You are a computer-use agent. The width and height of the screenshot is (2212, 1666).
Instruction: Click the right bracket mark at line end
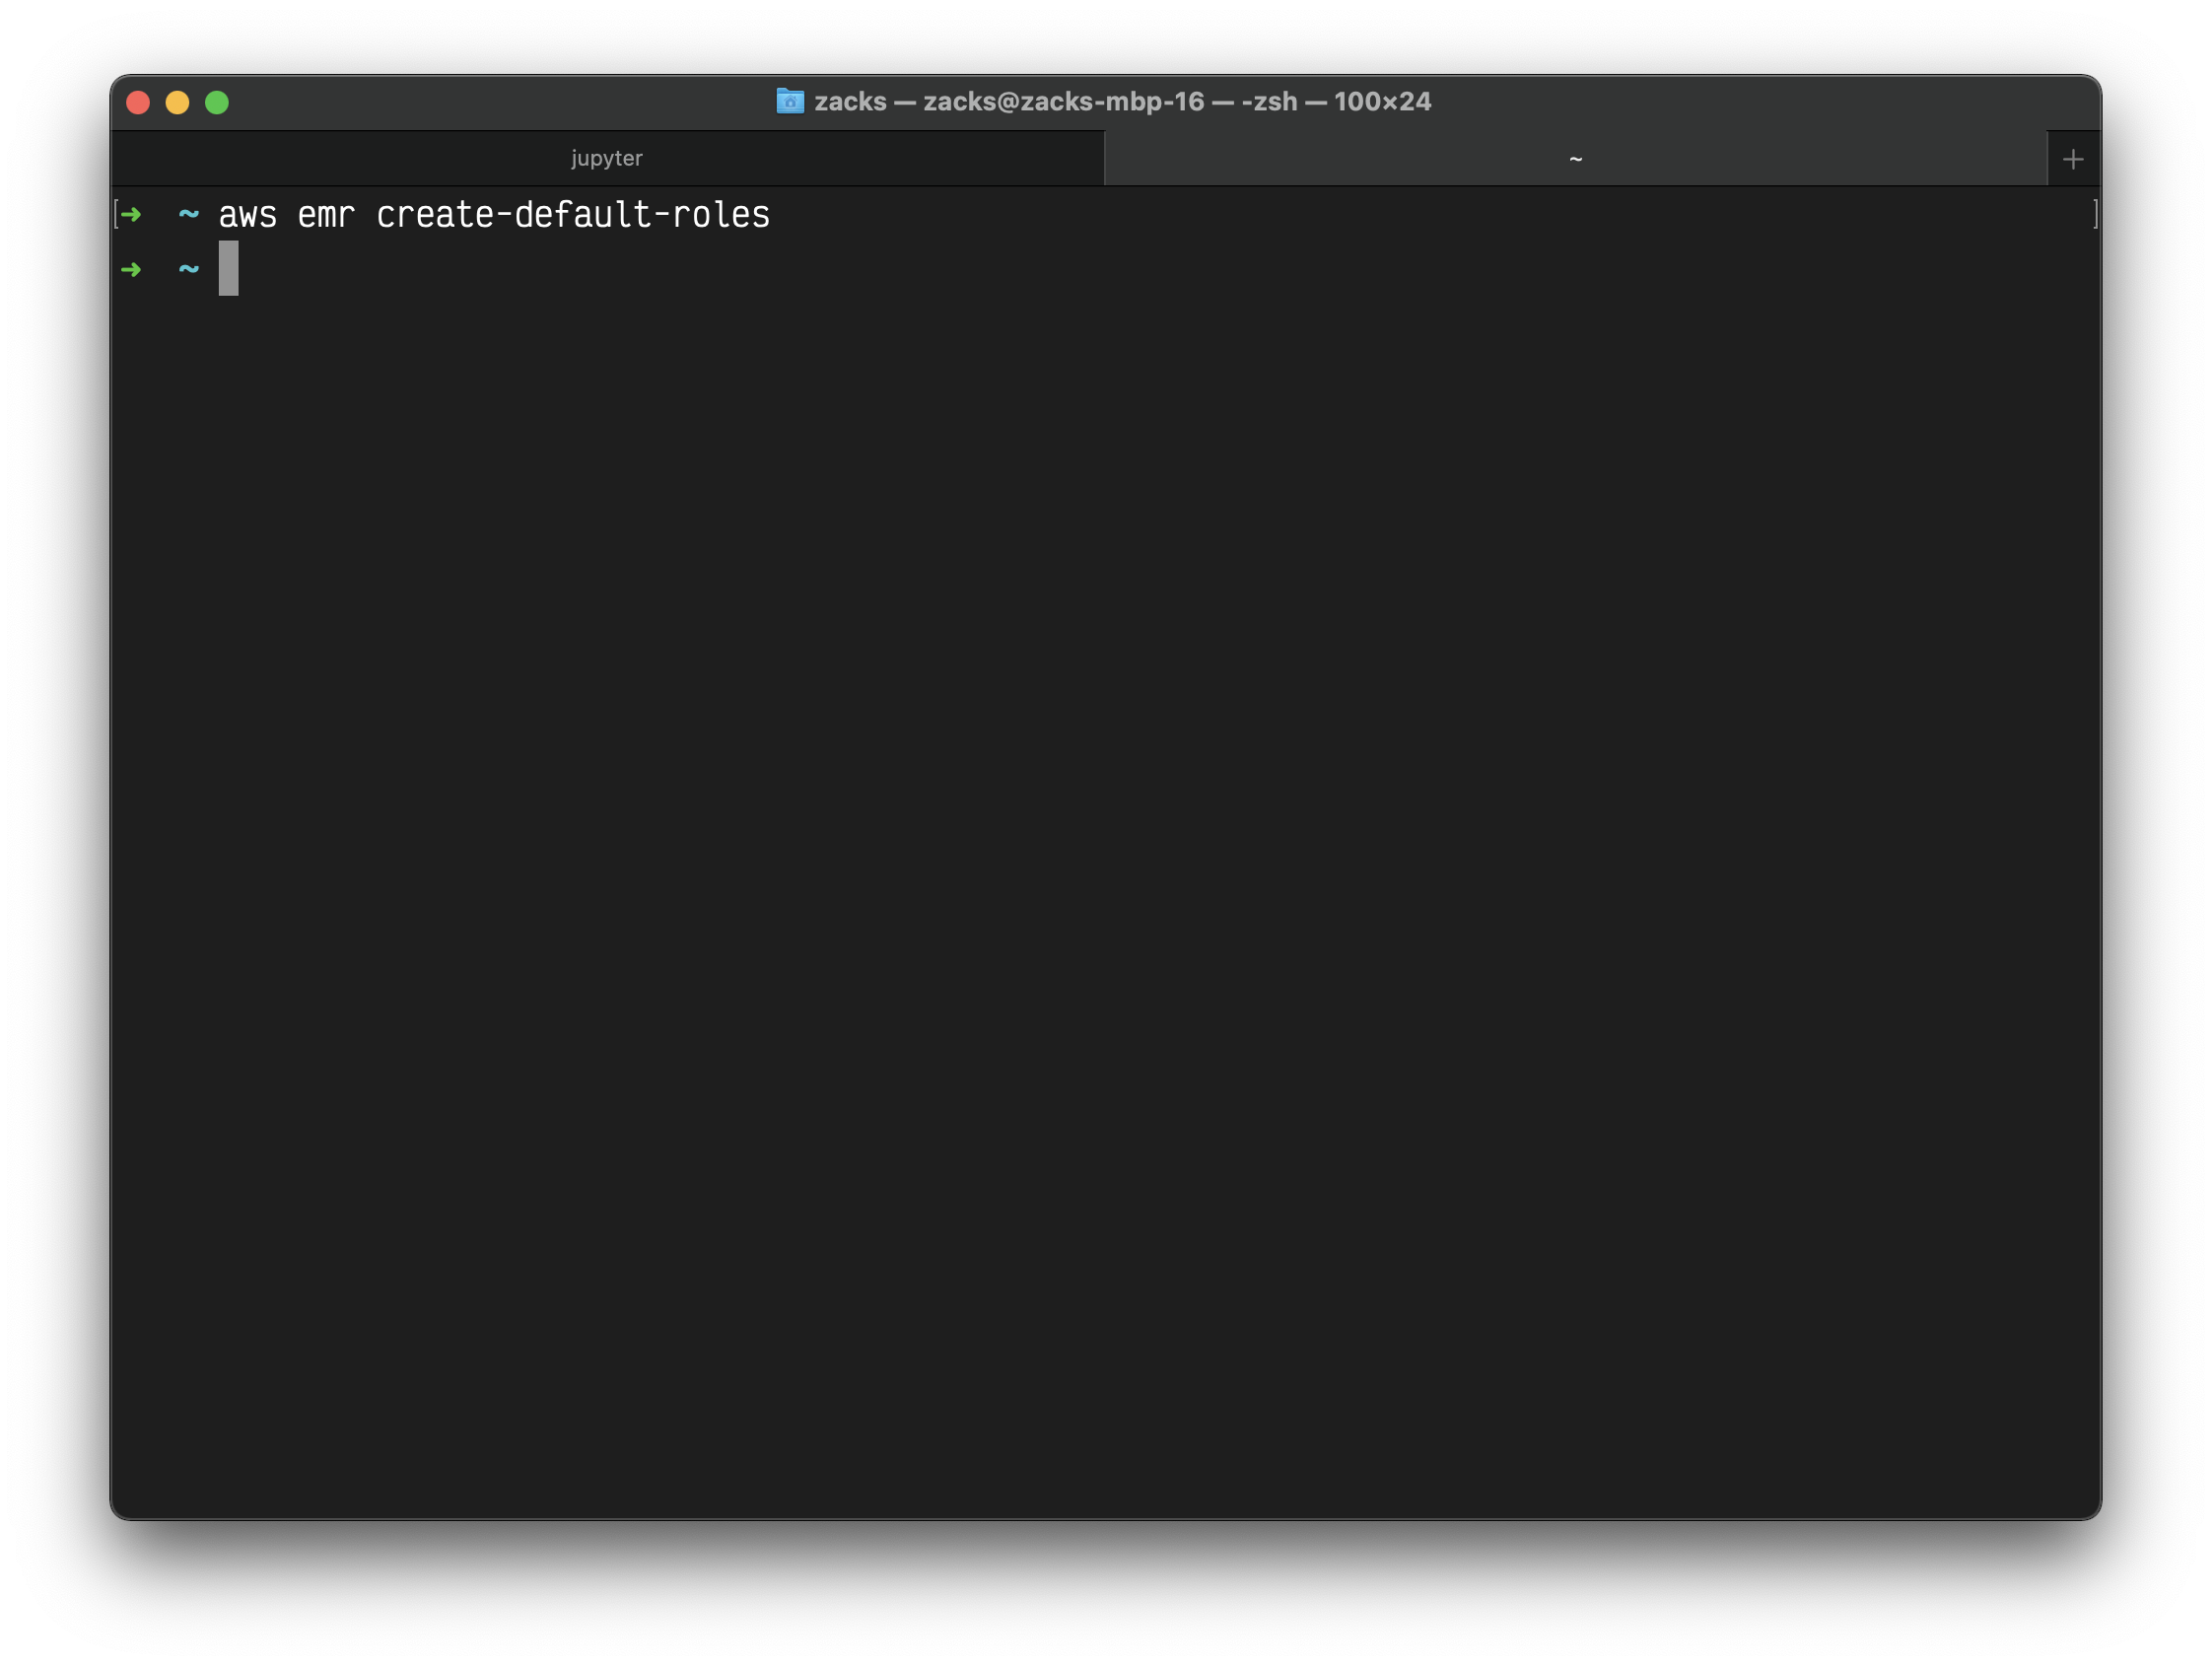[x=2095, y=214]
